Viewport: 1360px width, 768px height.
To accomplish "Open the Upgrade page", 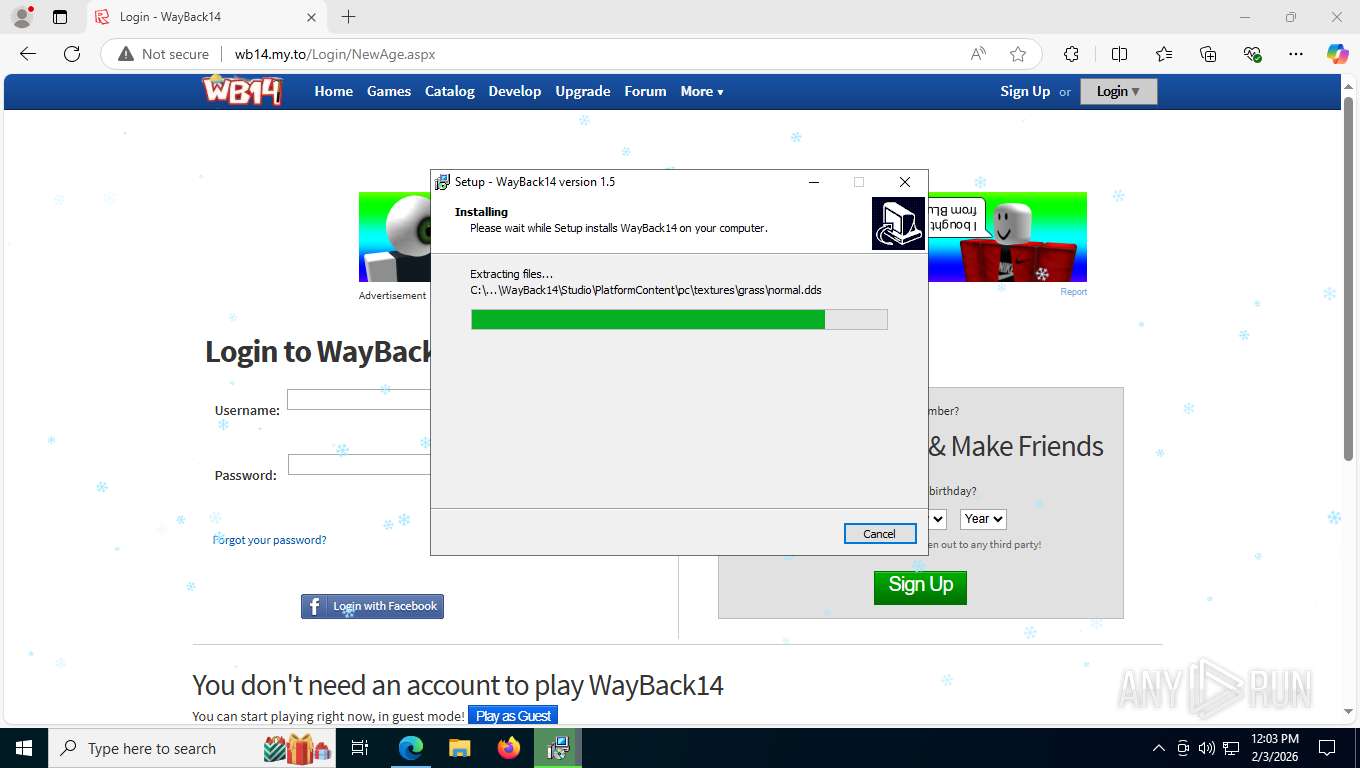I will point(583,91).
